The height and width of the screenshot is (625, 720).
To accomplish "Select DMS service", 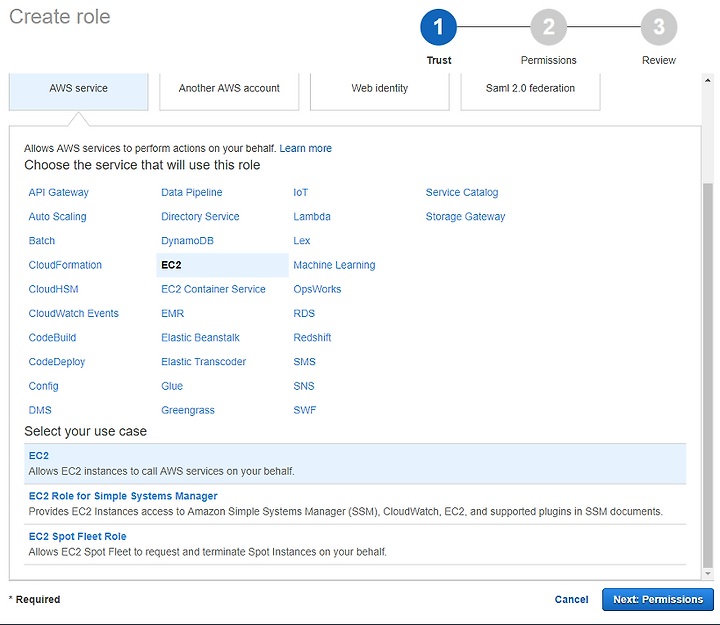I will [x=40, y=410].
